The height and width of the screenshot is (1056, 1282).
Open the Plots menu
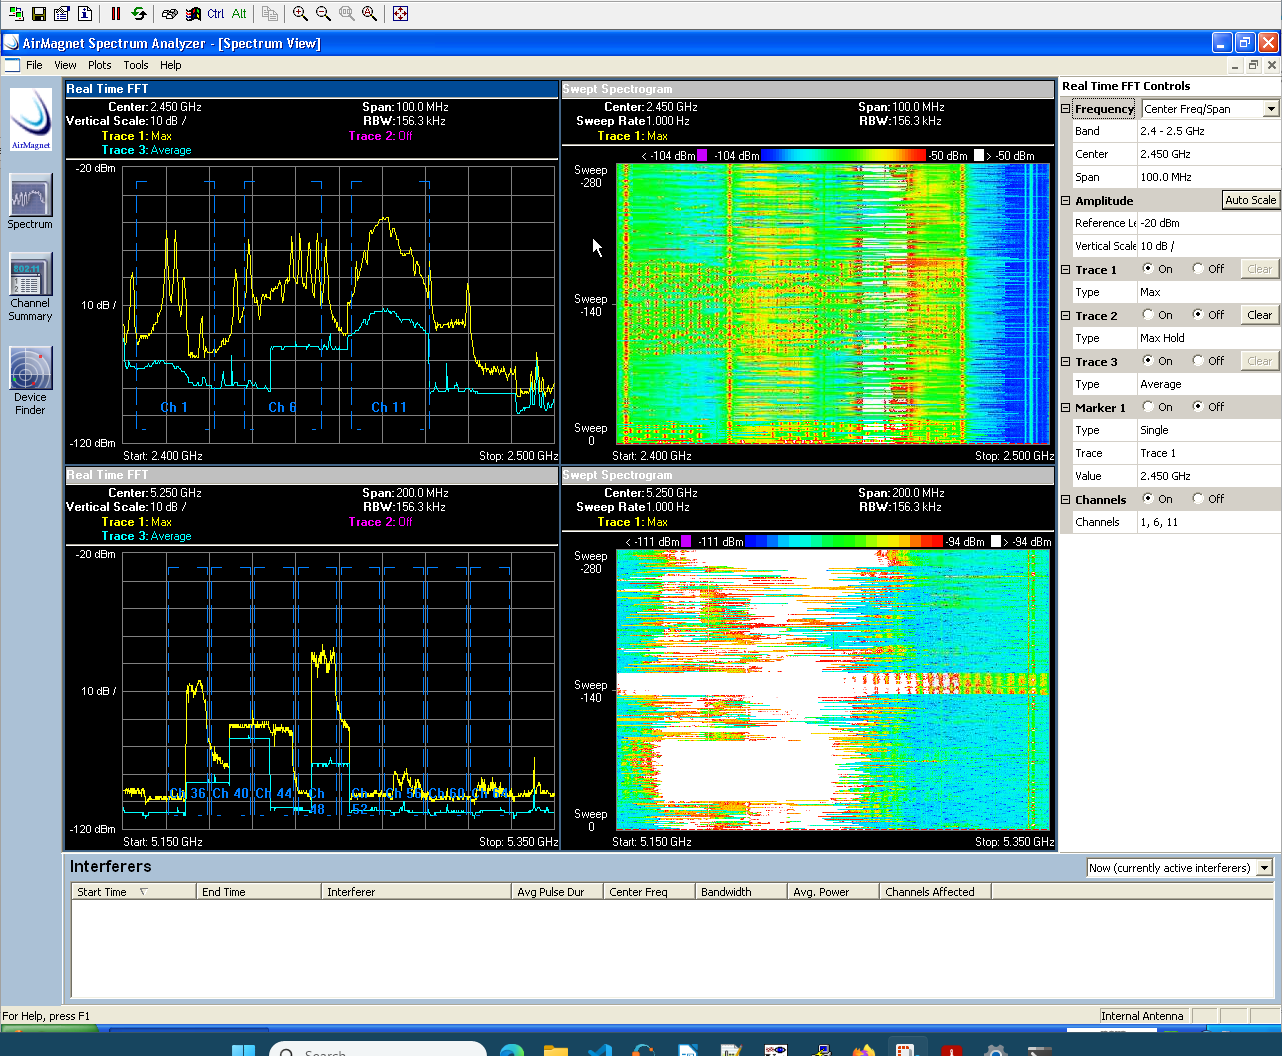pyautogui.click(x=100, y=65)
